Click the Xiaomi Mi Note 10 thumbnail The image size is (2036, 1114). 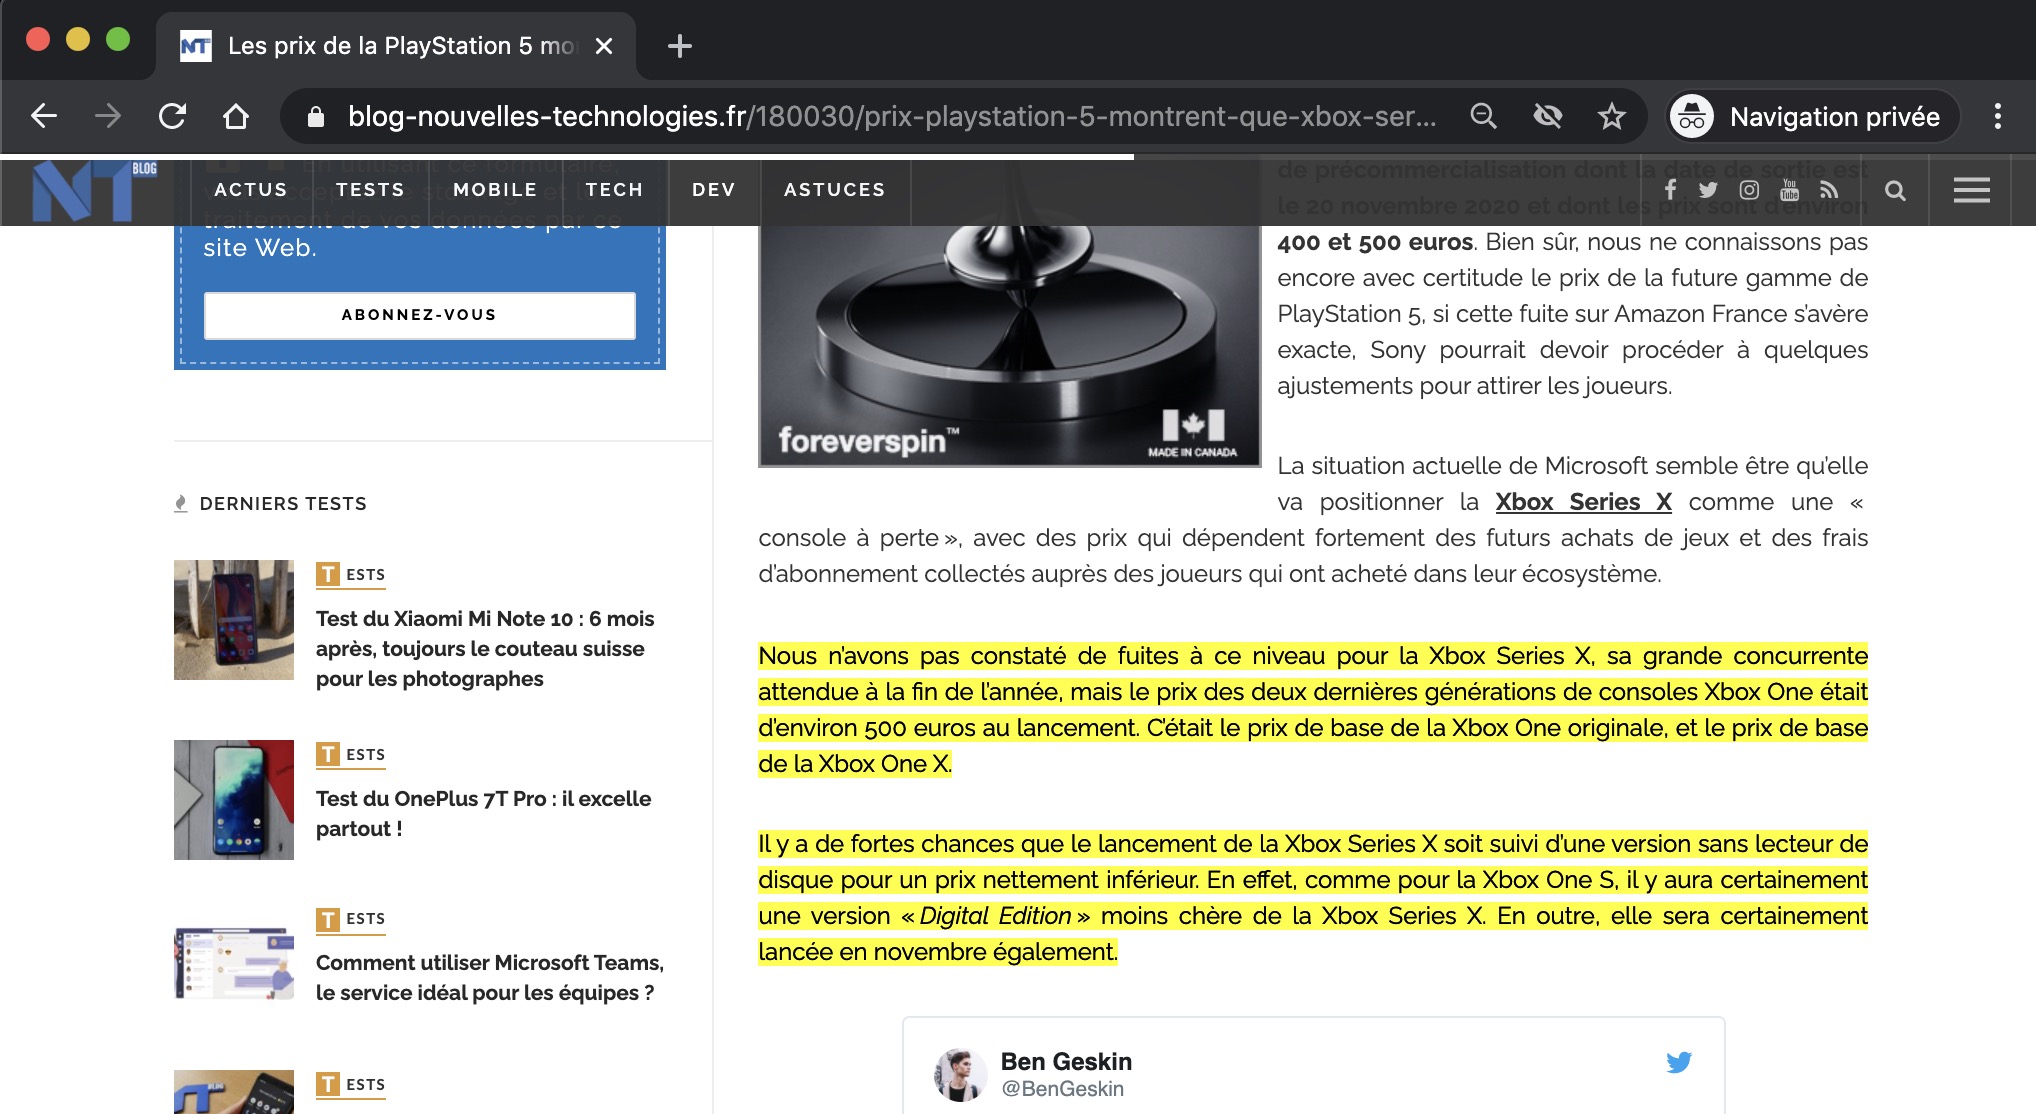click(x=234, y=620)
